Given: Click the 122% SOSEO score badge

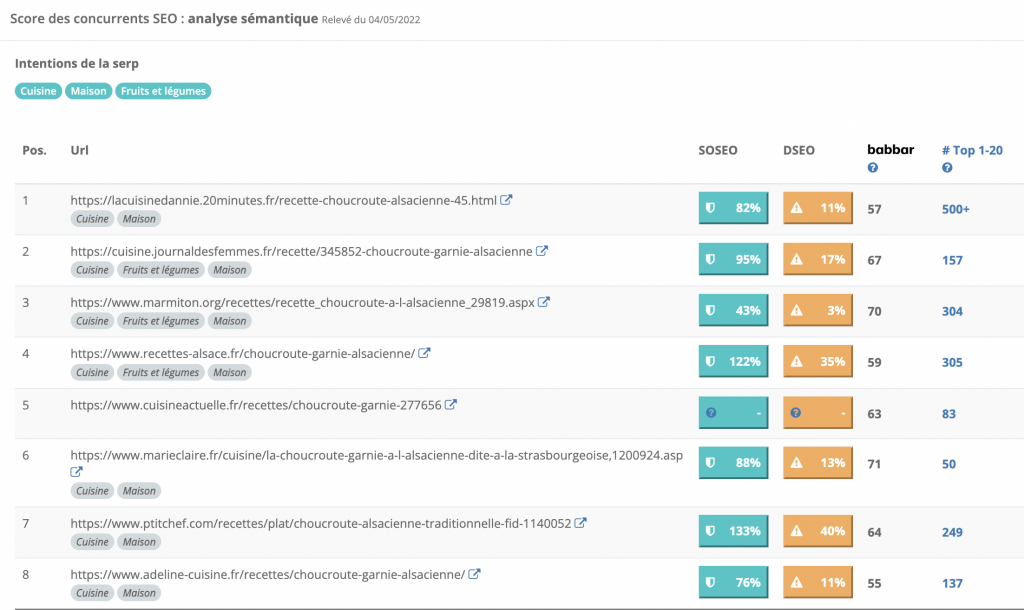Looking at the screenshot, I should 733,361.
